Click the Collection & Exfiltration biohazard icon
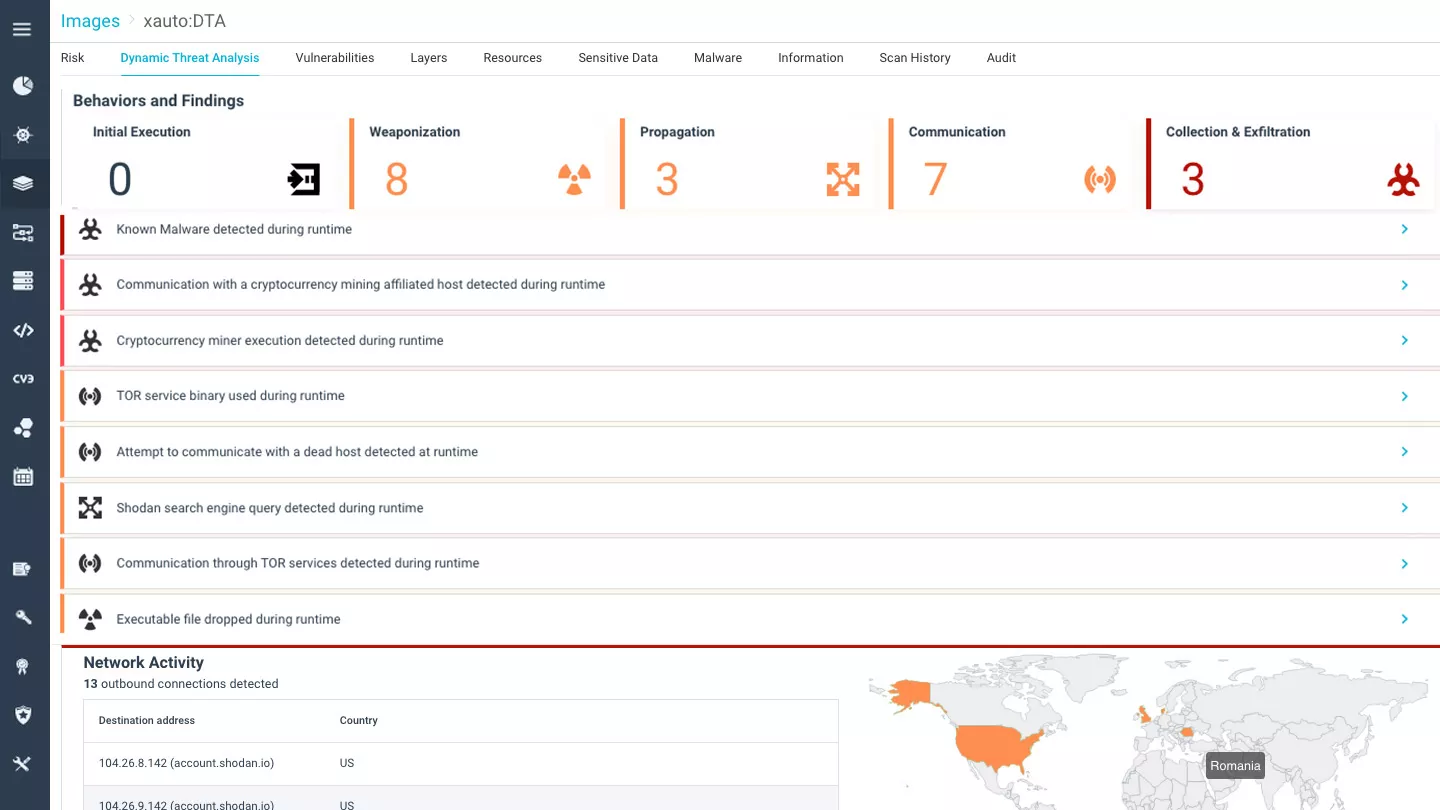This screenshot has height=810, width=1440. [x=1404, y=180]
